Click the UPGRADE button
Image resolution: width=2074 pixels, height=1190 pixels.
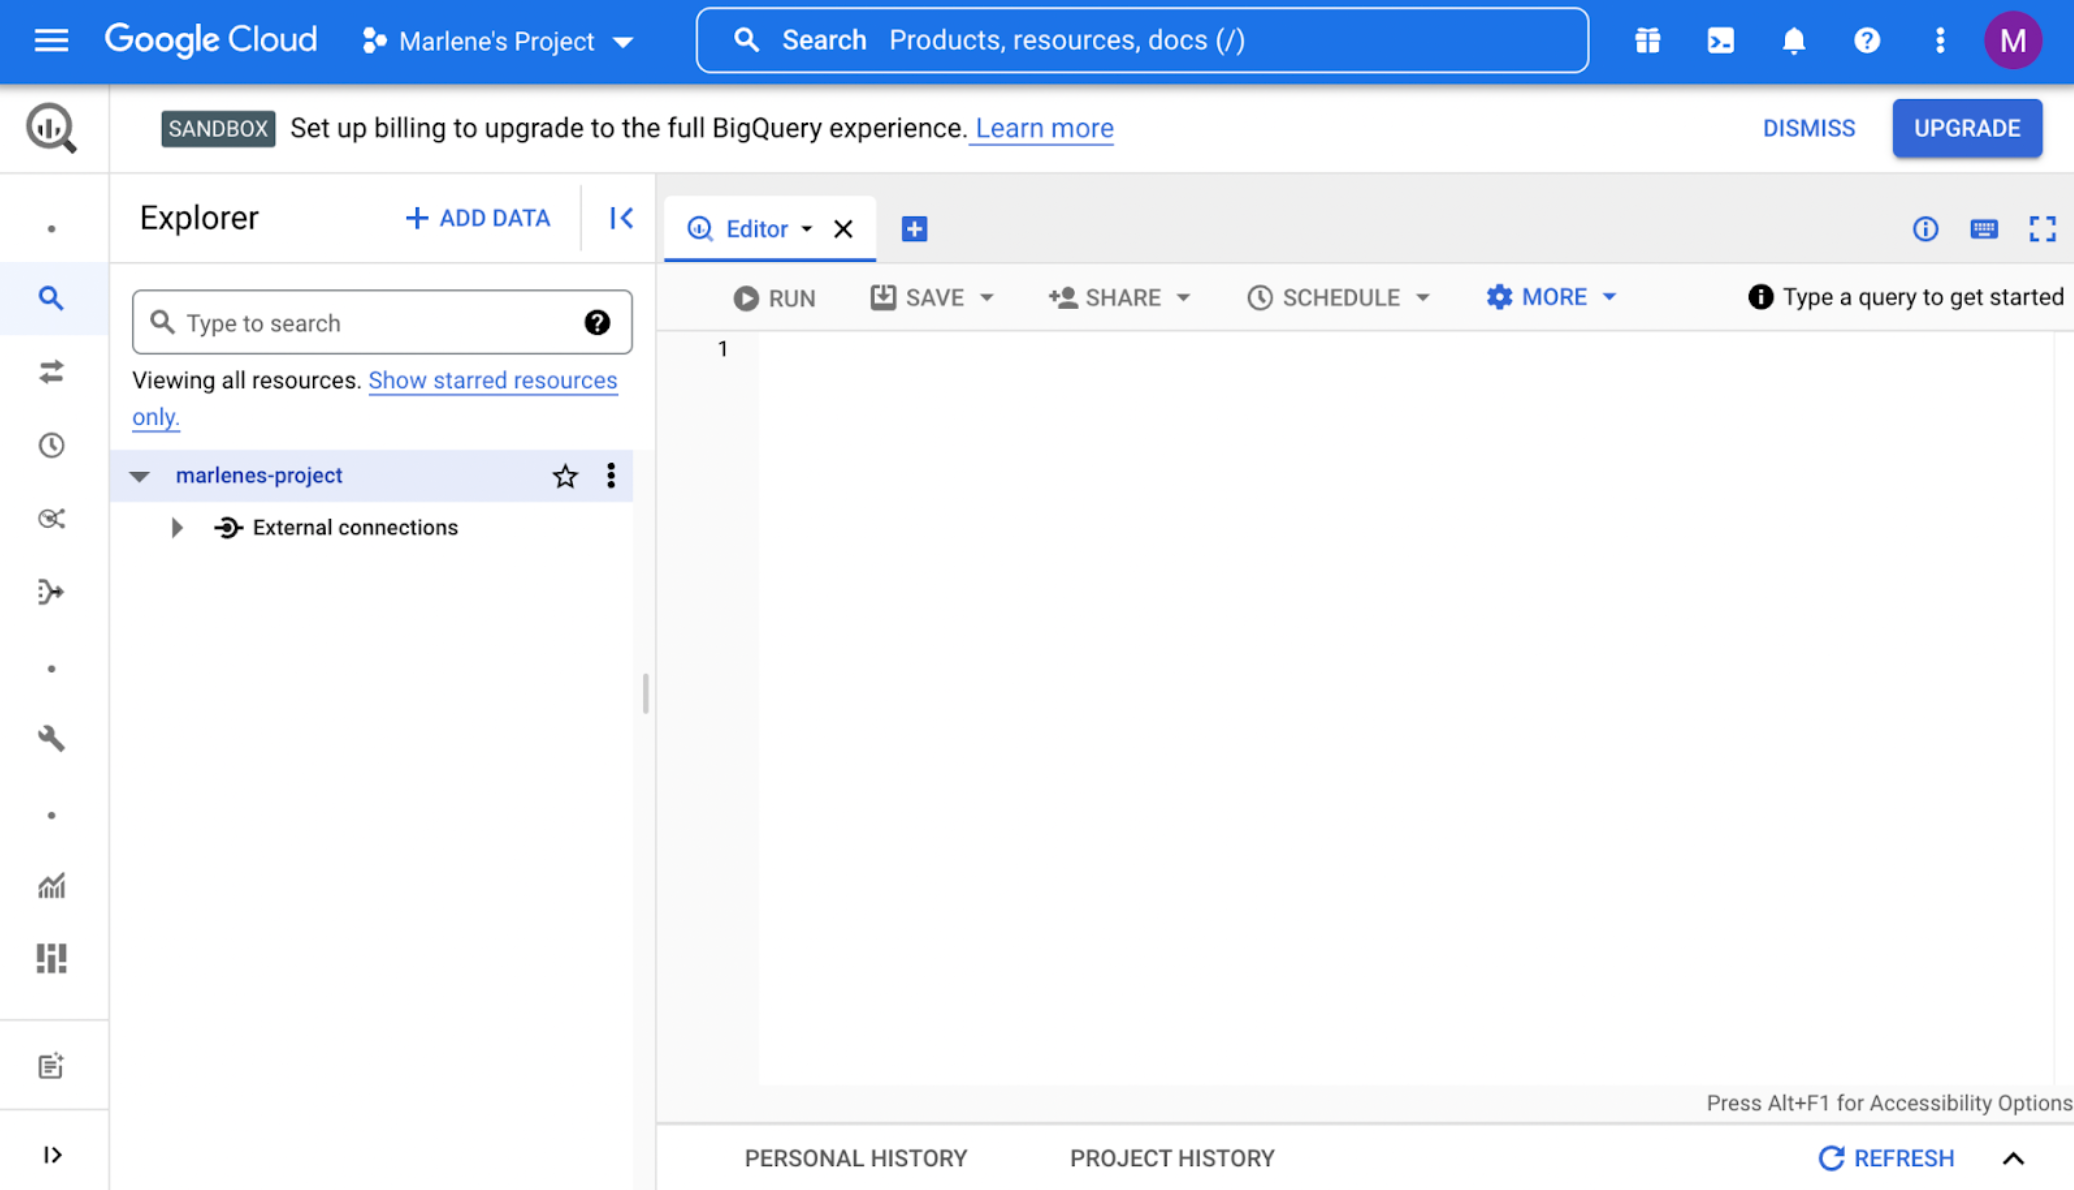coord(1966,128)
